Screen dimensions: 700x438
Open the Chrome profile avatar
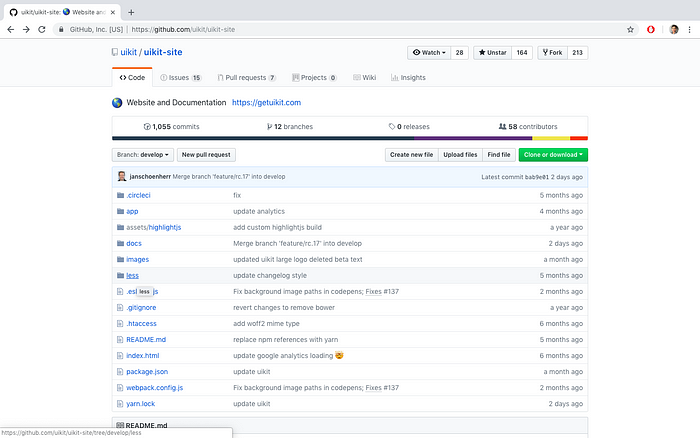click(x=674, y=29)
